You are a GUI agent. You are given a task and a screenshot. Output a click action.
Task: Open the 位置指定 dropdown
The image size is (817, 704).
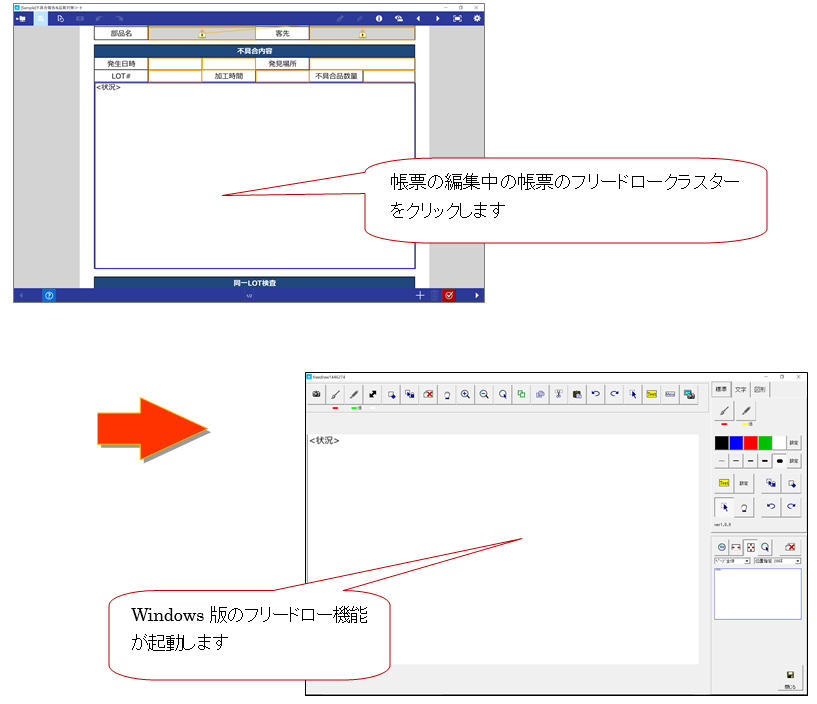(x=776, y=562)
